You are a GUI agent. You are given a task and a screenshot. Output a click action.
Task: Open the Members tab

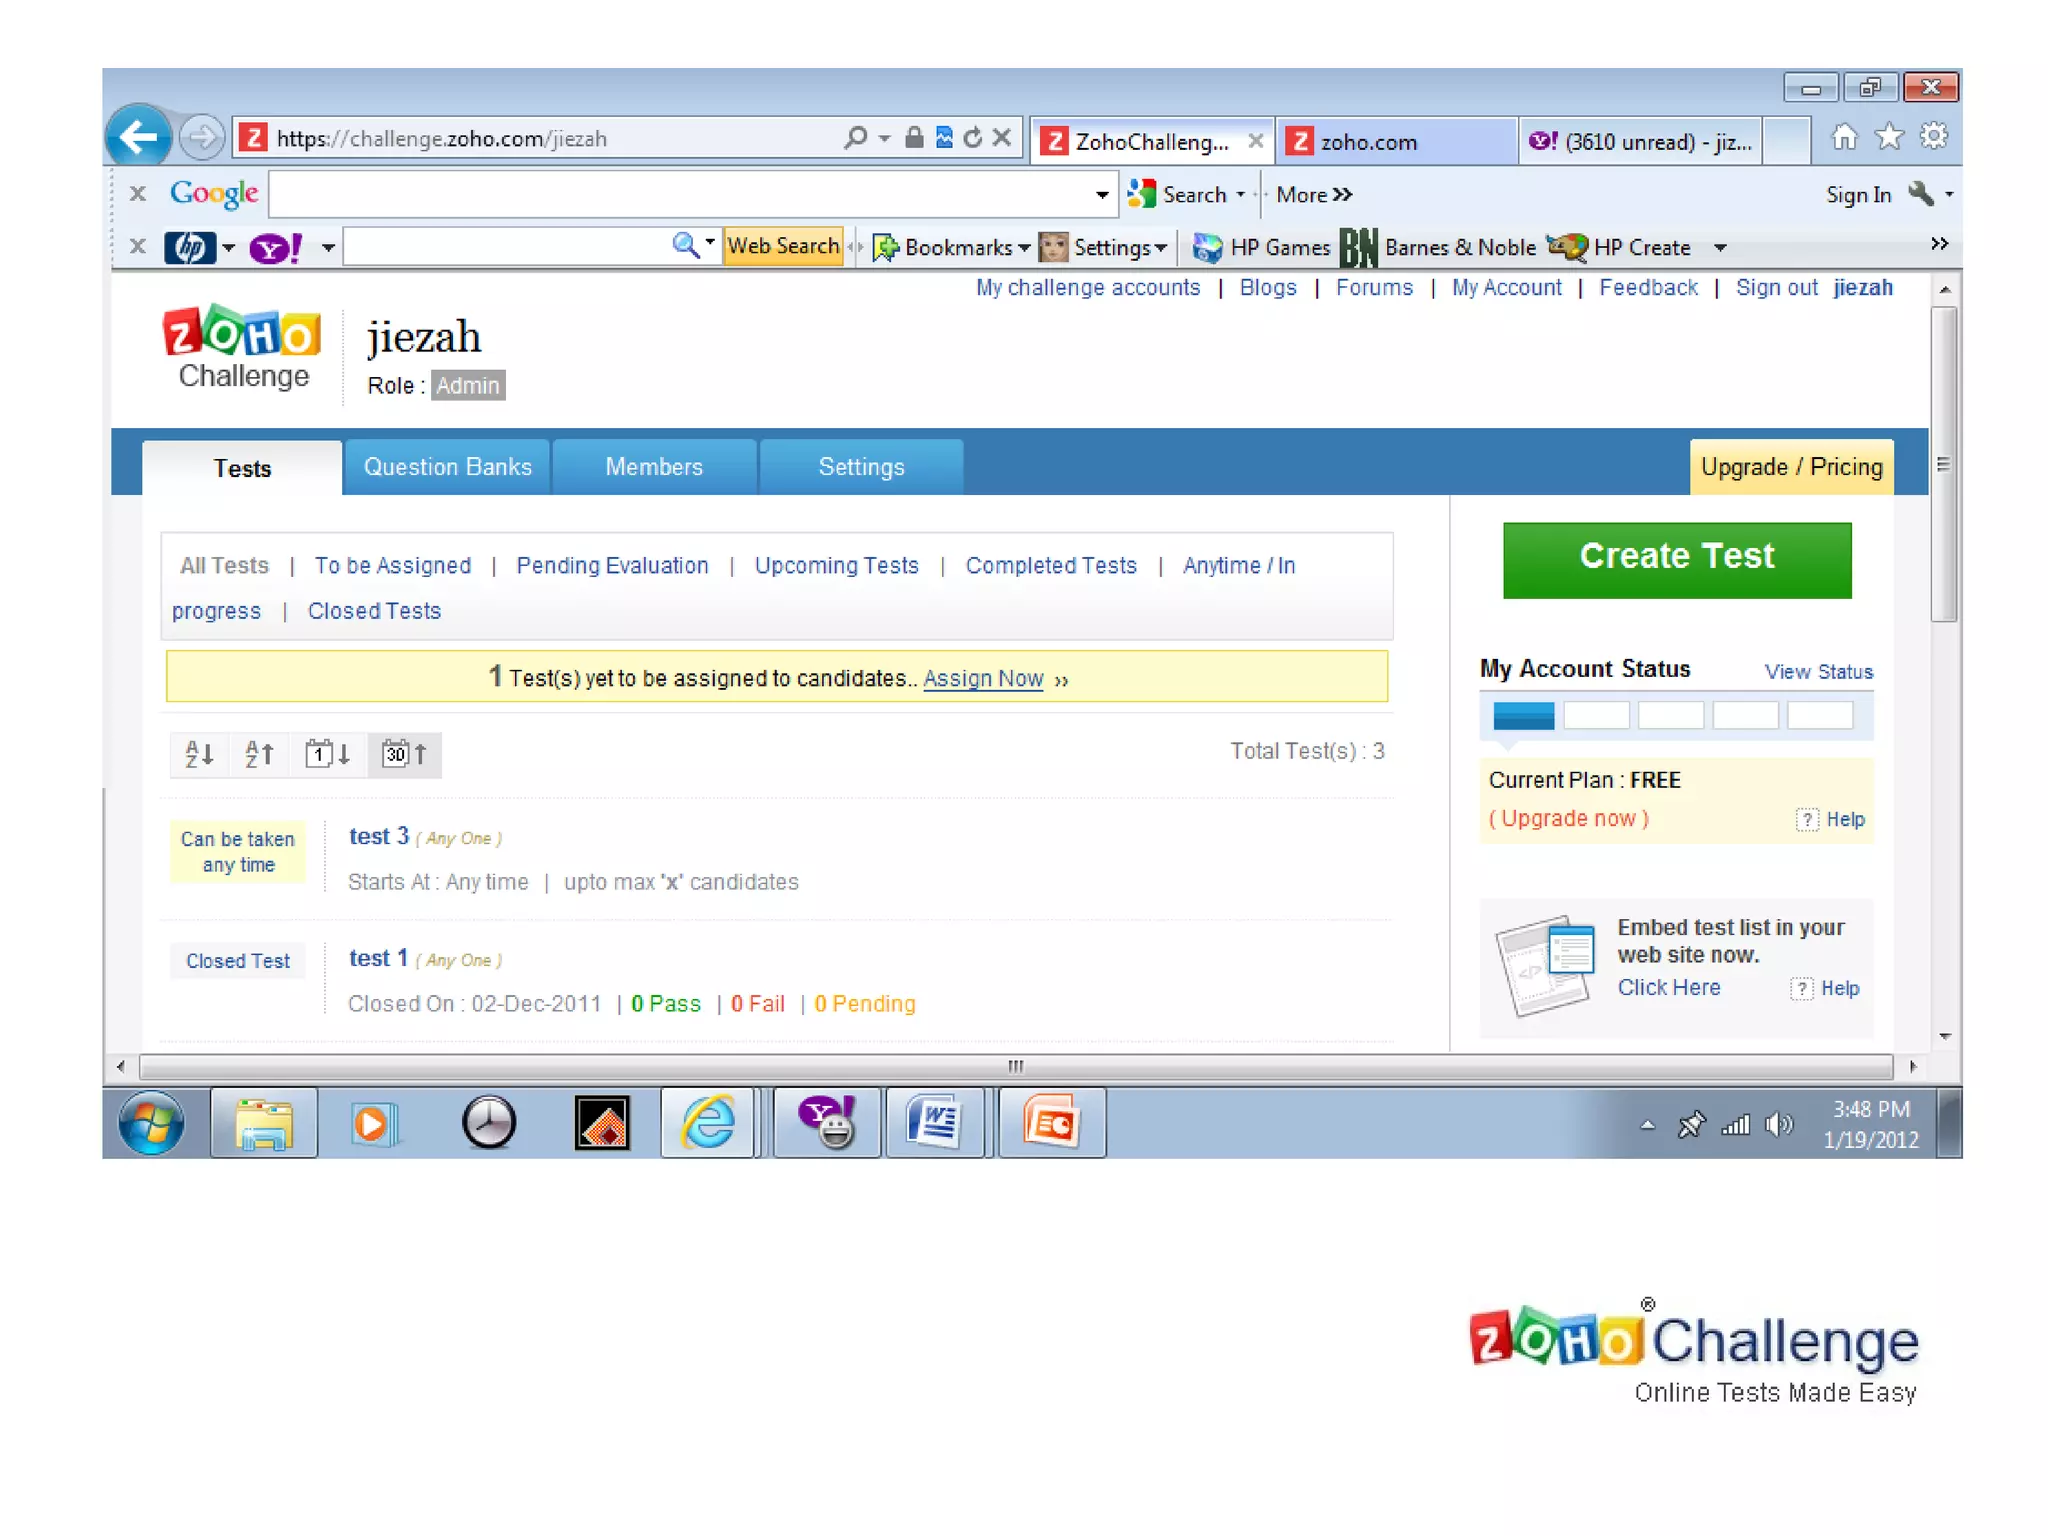pos(654,467)
